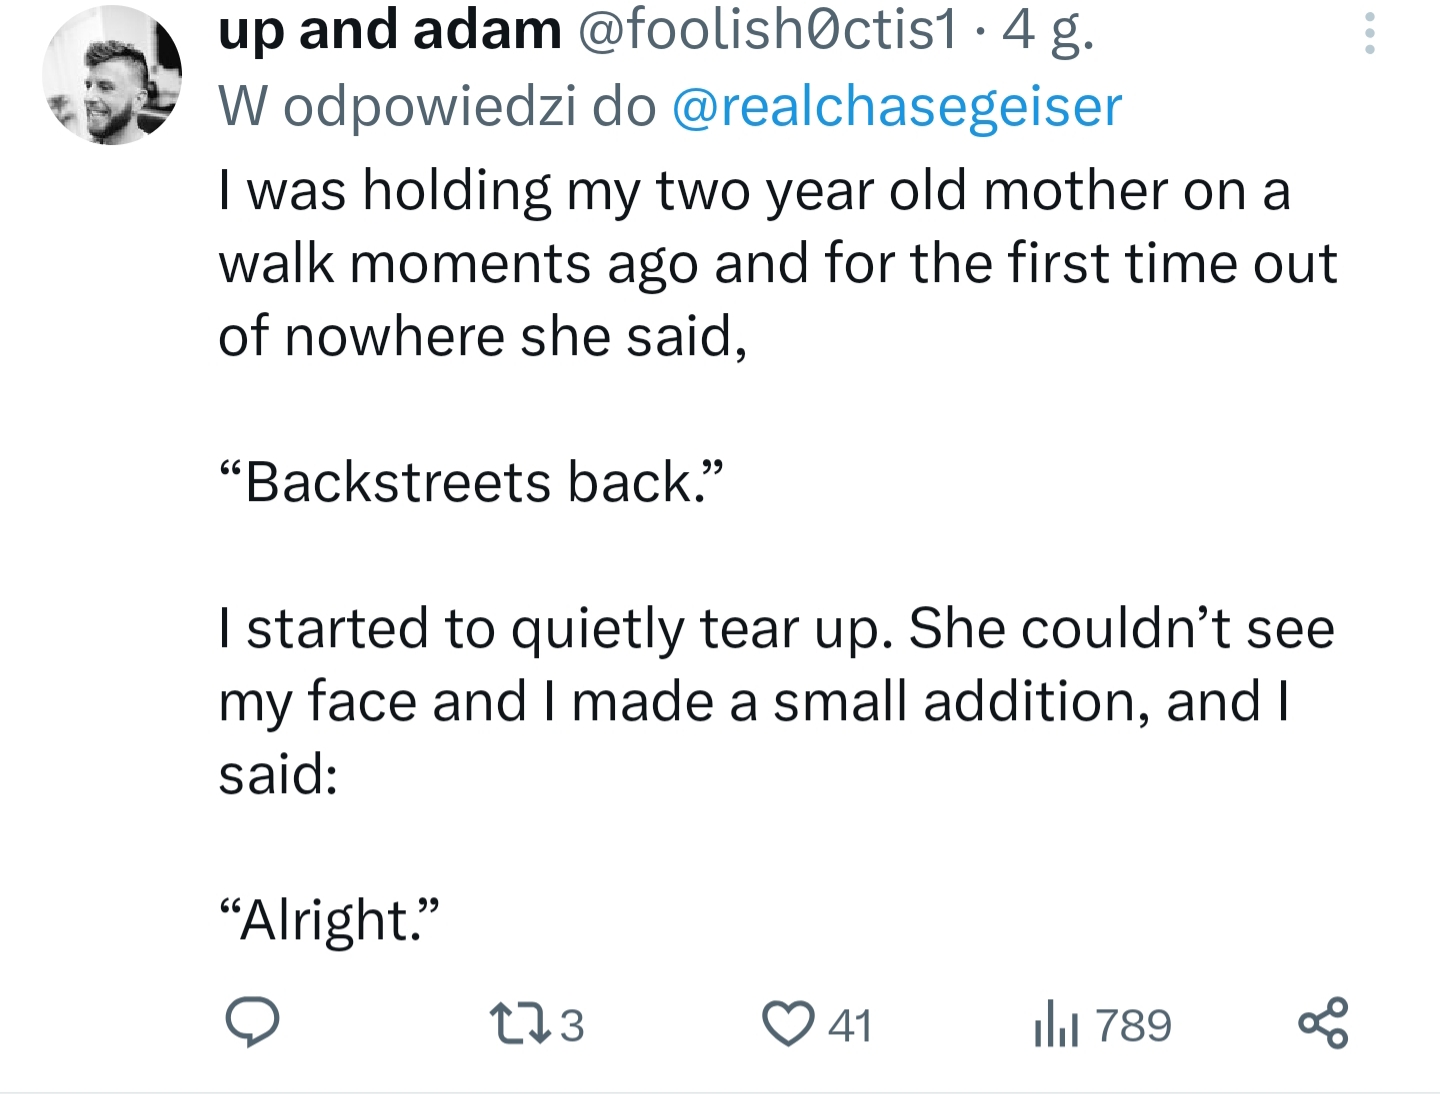Visit the @realchasegeiser mention link
Viewport: 1440px width, 1094px height.
(x=896, y=106)
